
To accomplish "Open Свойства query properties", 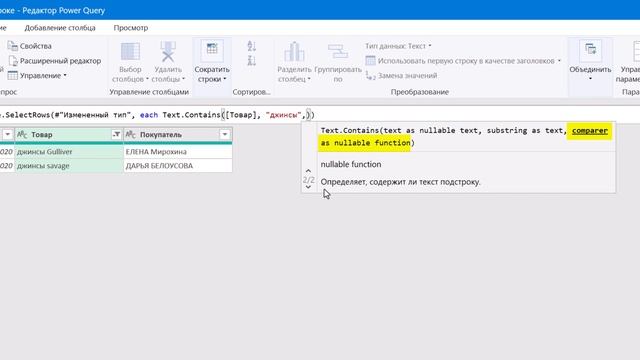I will point(29,46).
